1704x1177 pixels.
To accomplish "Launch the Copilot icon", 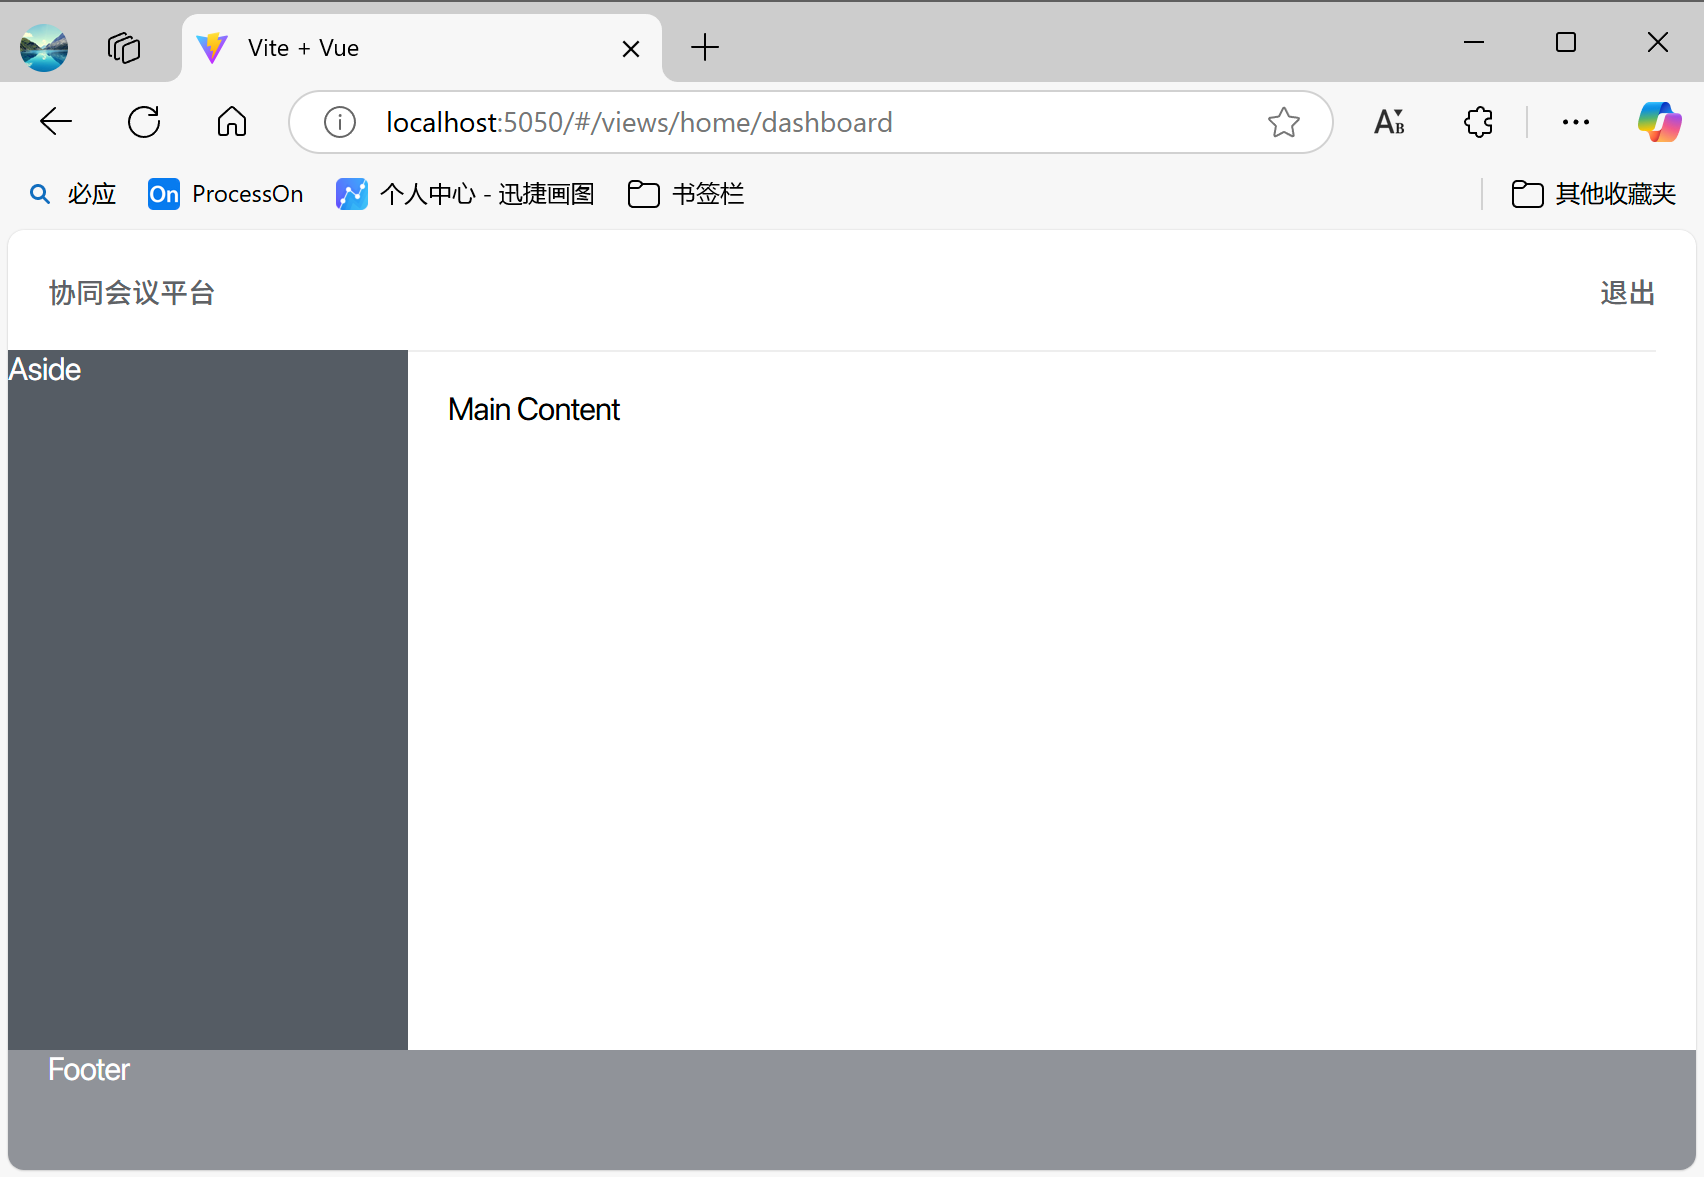I will [1659, 122].
